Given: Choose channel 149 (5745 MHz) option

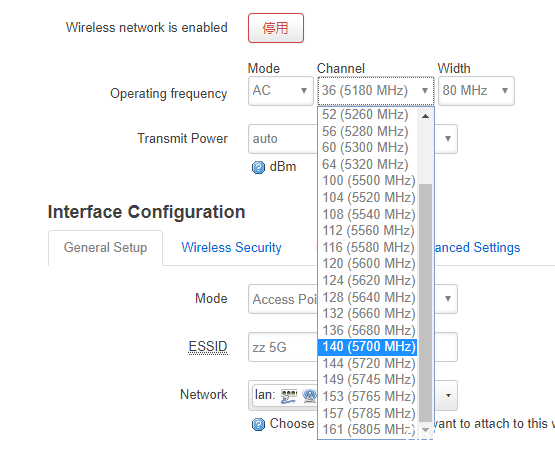Looking at the screenshot, I should (x=367, y=380).
